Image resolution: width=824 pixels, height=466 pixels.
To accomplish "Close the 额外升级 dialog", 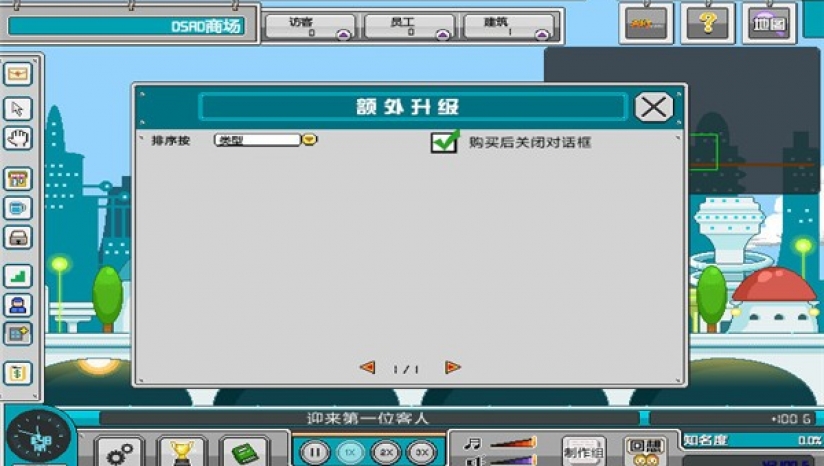I will coord(654,107).
